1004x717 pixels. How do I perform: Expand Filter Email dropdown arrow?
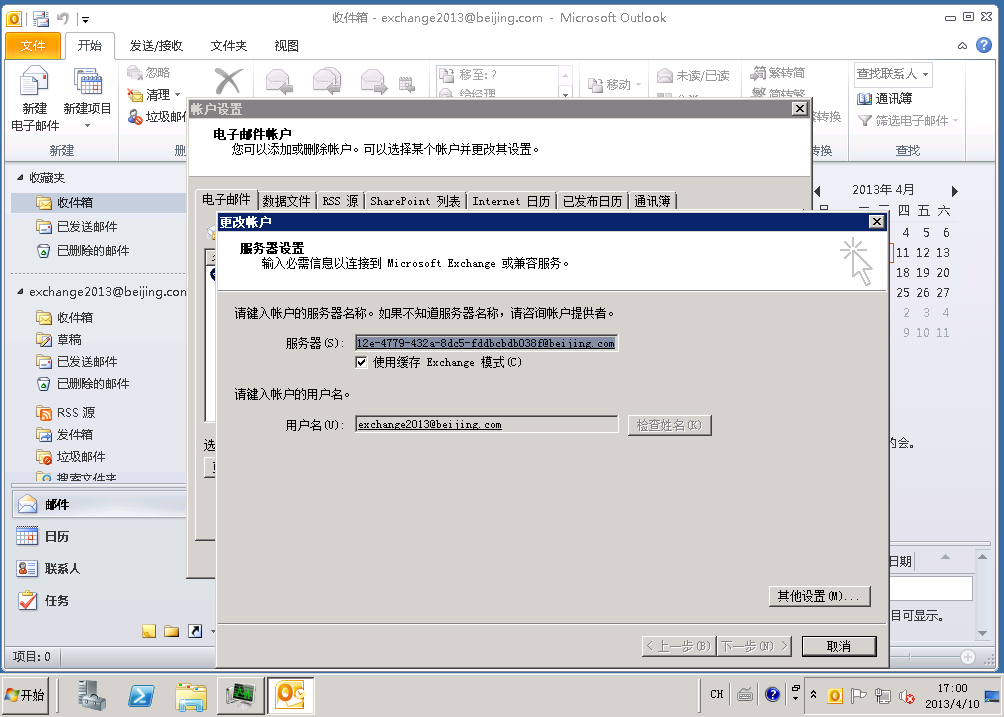(x=955, y=120)
